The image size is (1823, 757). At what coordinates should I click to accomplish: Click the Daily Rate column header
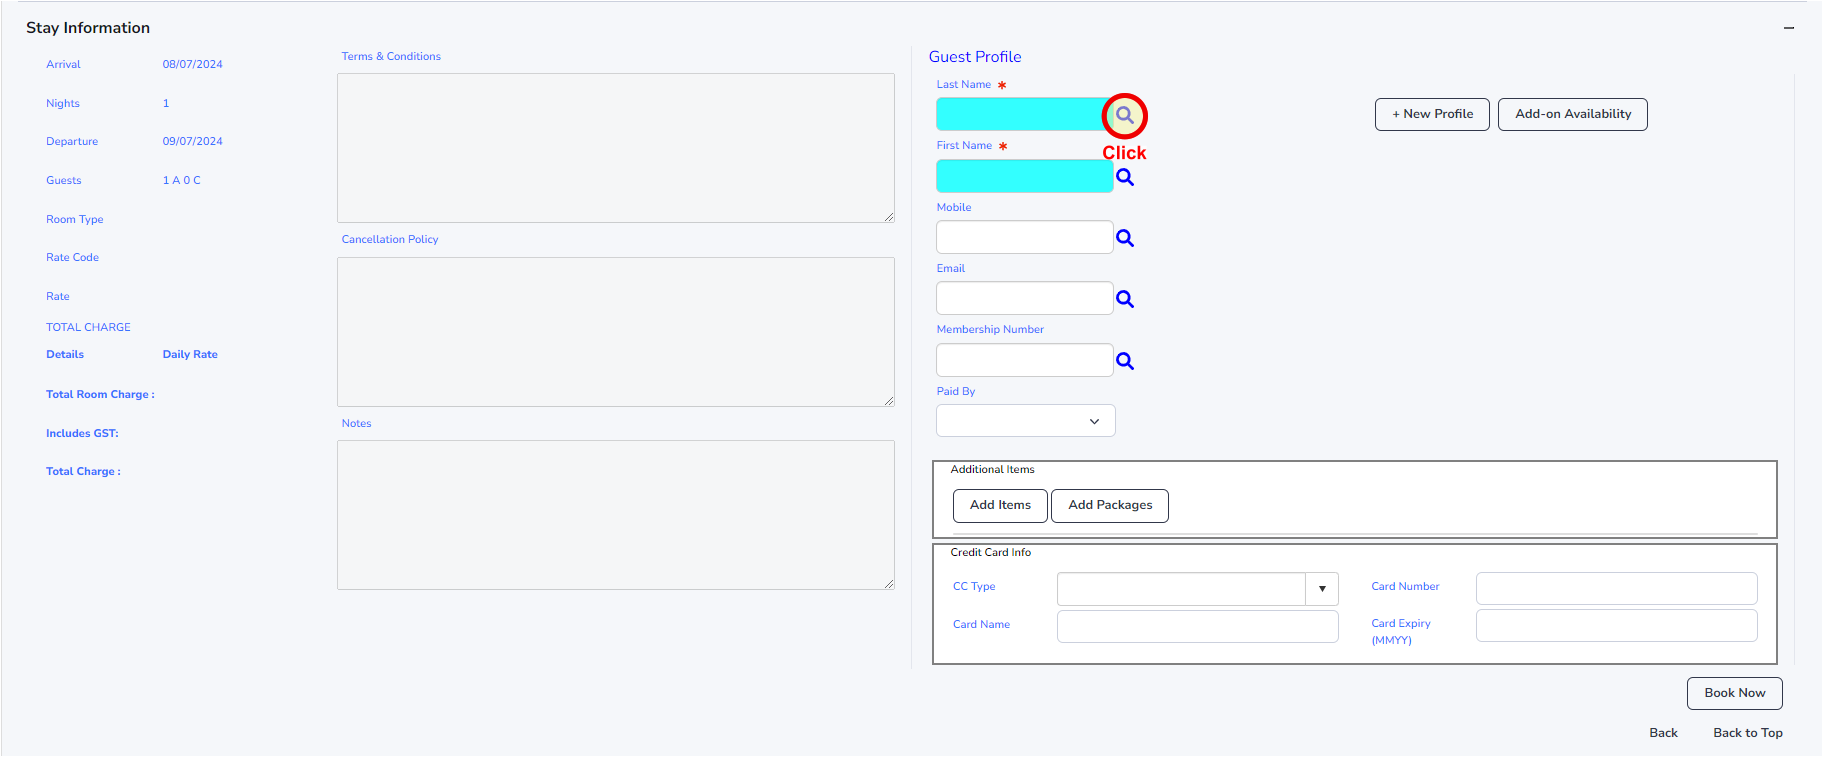[x=190, y=354]
